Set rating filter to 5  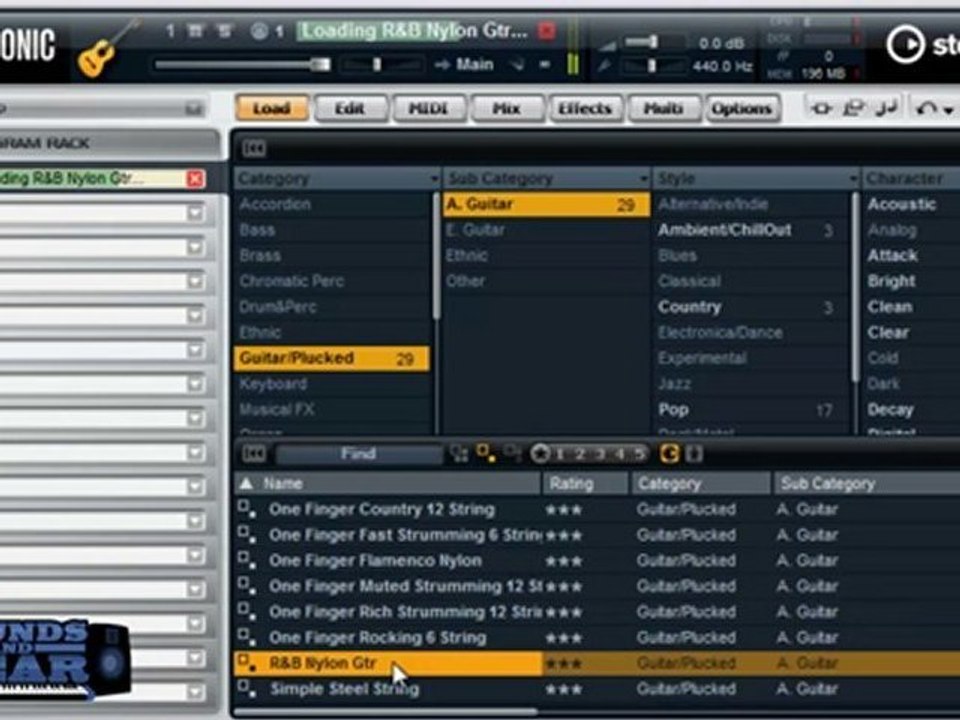[640, 454]
